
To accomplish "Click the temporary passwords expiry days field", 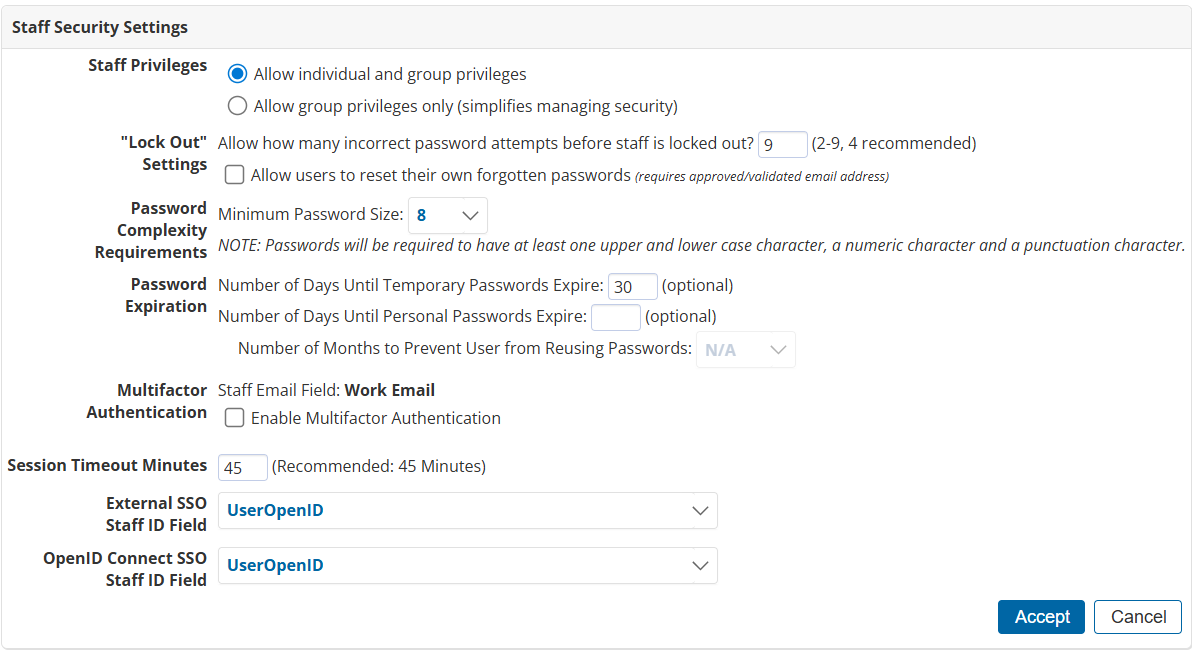I will pyautogui.click(x=632, y=286).
